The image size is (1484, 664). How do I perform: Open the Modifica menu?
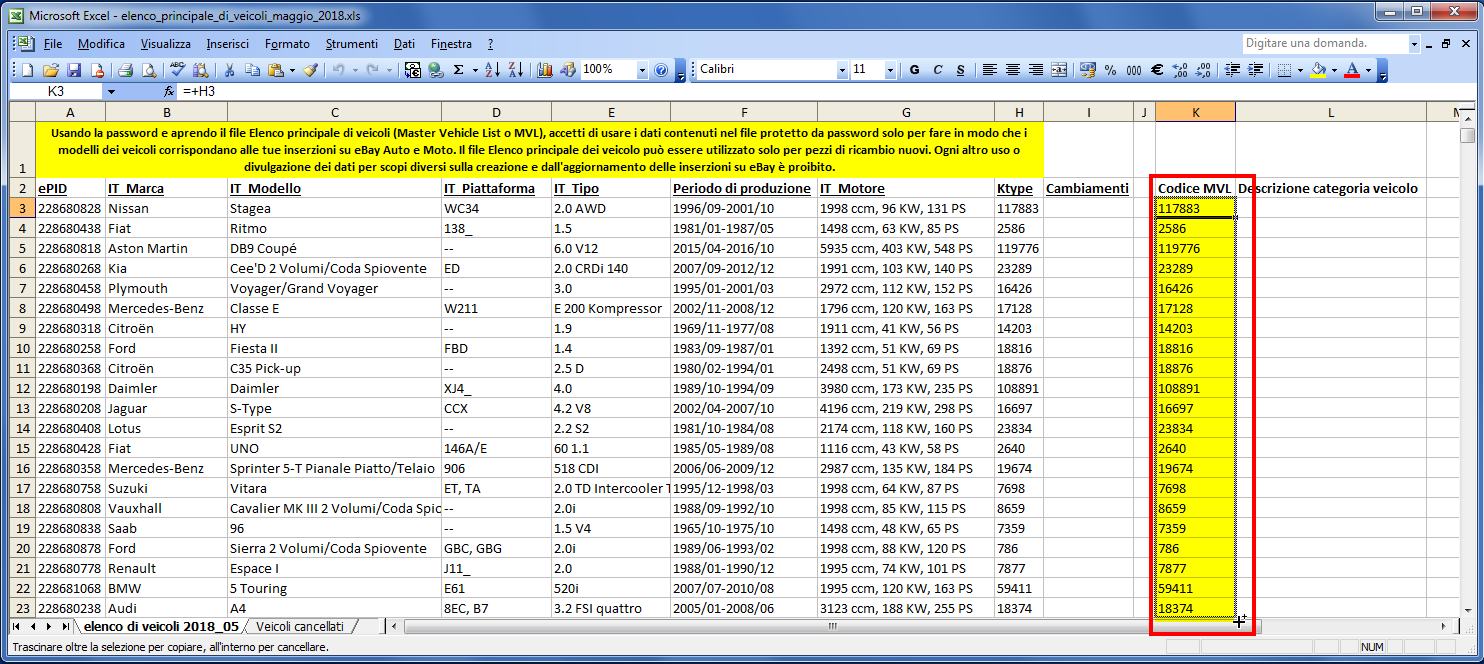pyautogui.click(x=101, y=44)
